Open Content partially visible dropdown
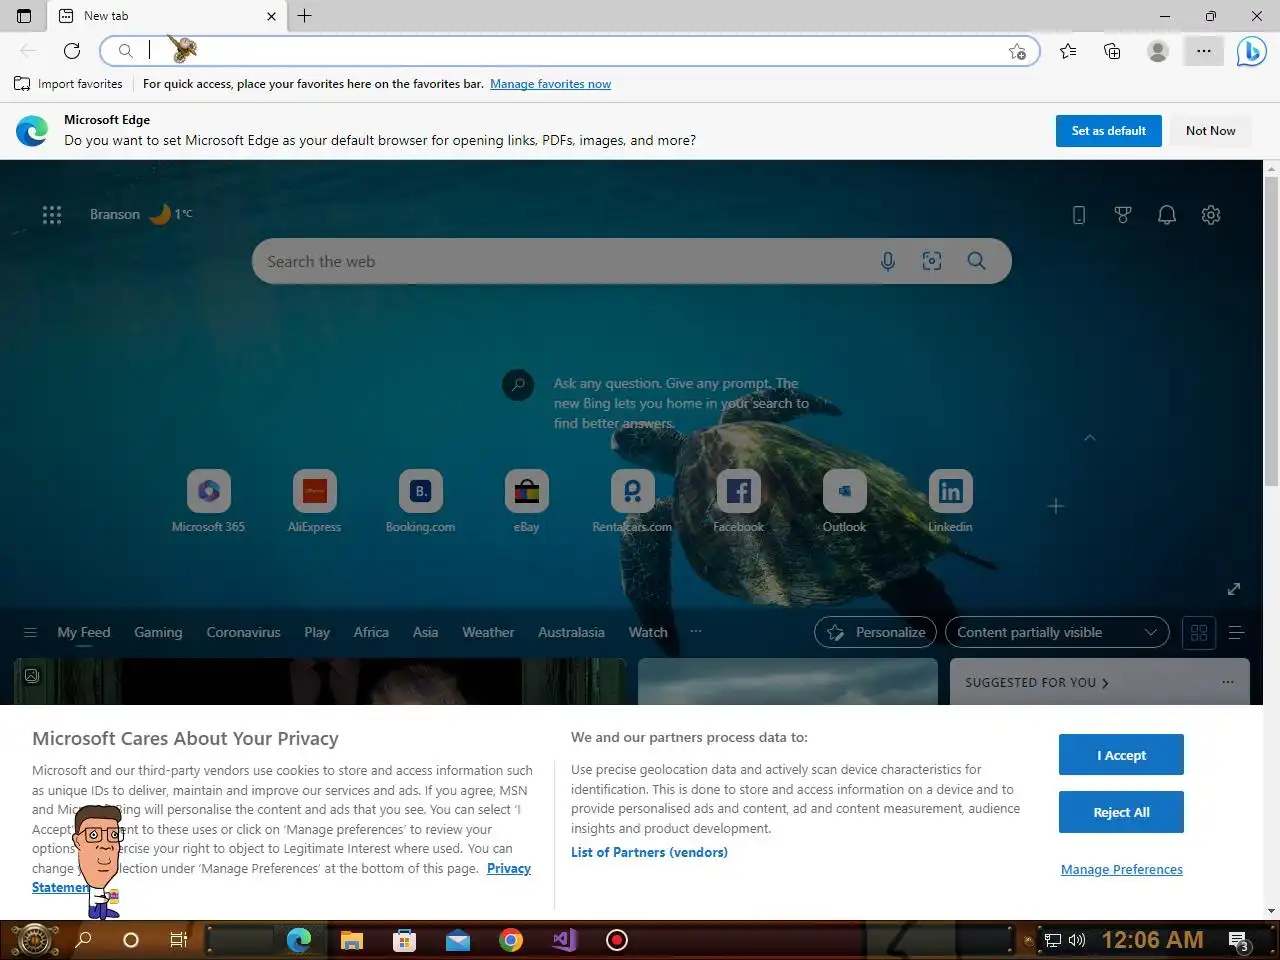The height and width of the screenshot is (960, 1280). [1057, 632]
